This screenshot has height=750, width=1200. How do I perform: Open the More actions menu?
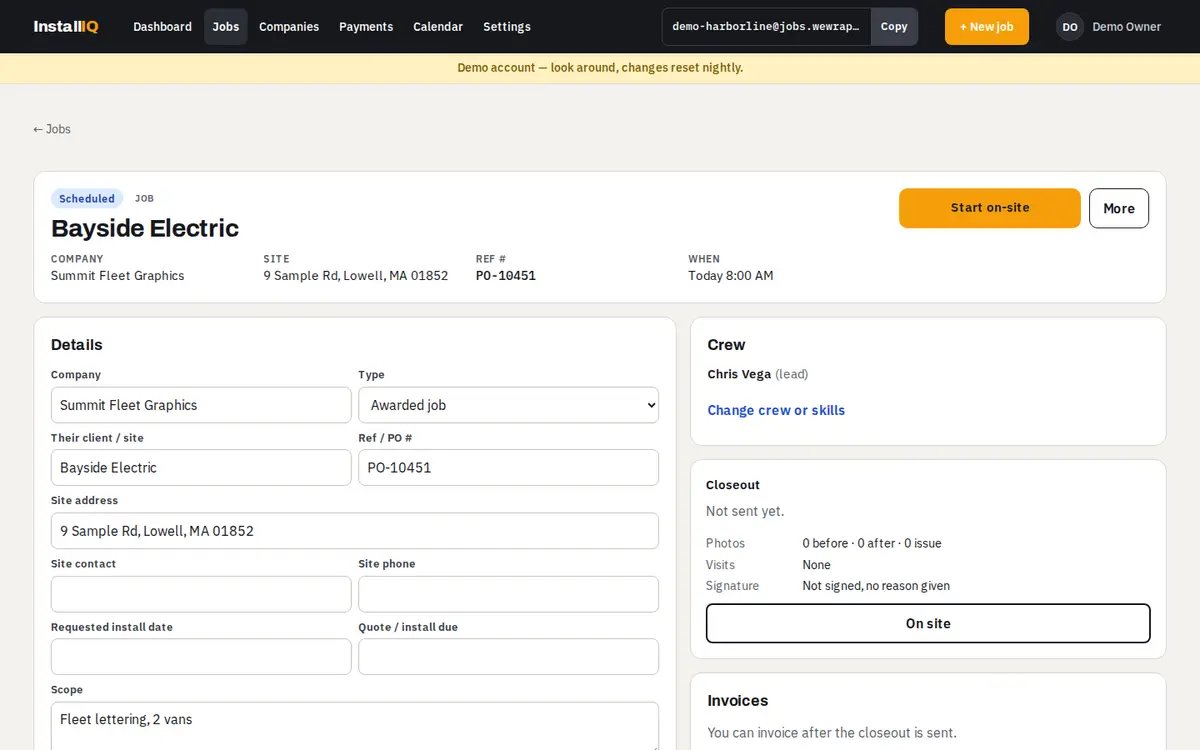(x=1119, y=208)
